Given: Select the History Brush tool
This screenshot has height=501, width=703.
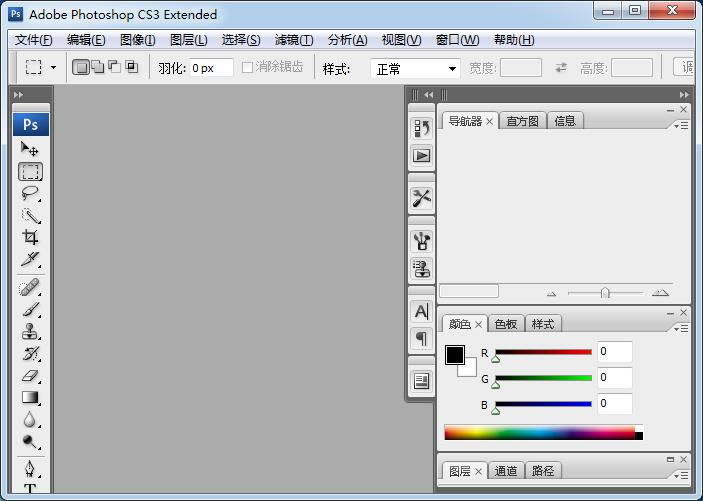Looking at the screenshot, I should [x=30, y=354].
